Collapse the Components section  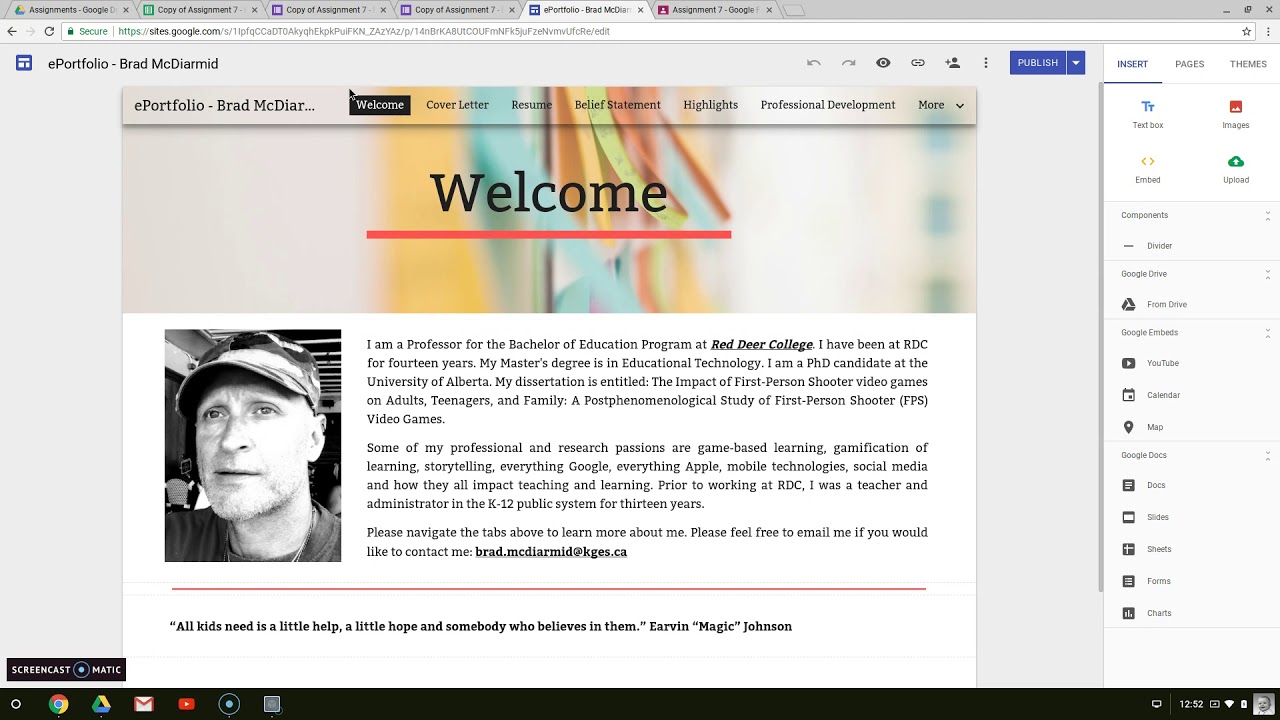tap(1268, 215)
